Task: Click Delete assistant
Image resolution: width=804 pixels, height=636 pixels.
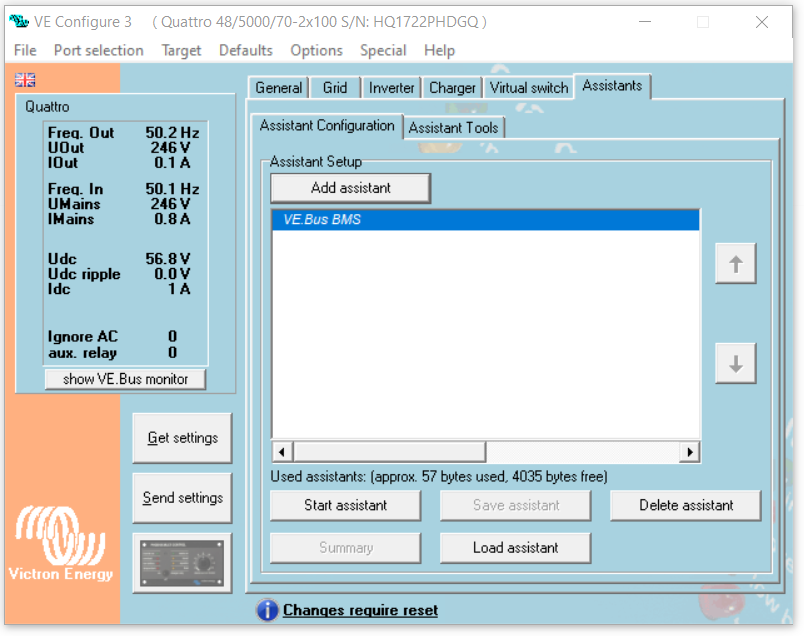Action: (686, 506)
